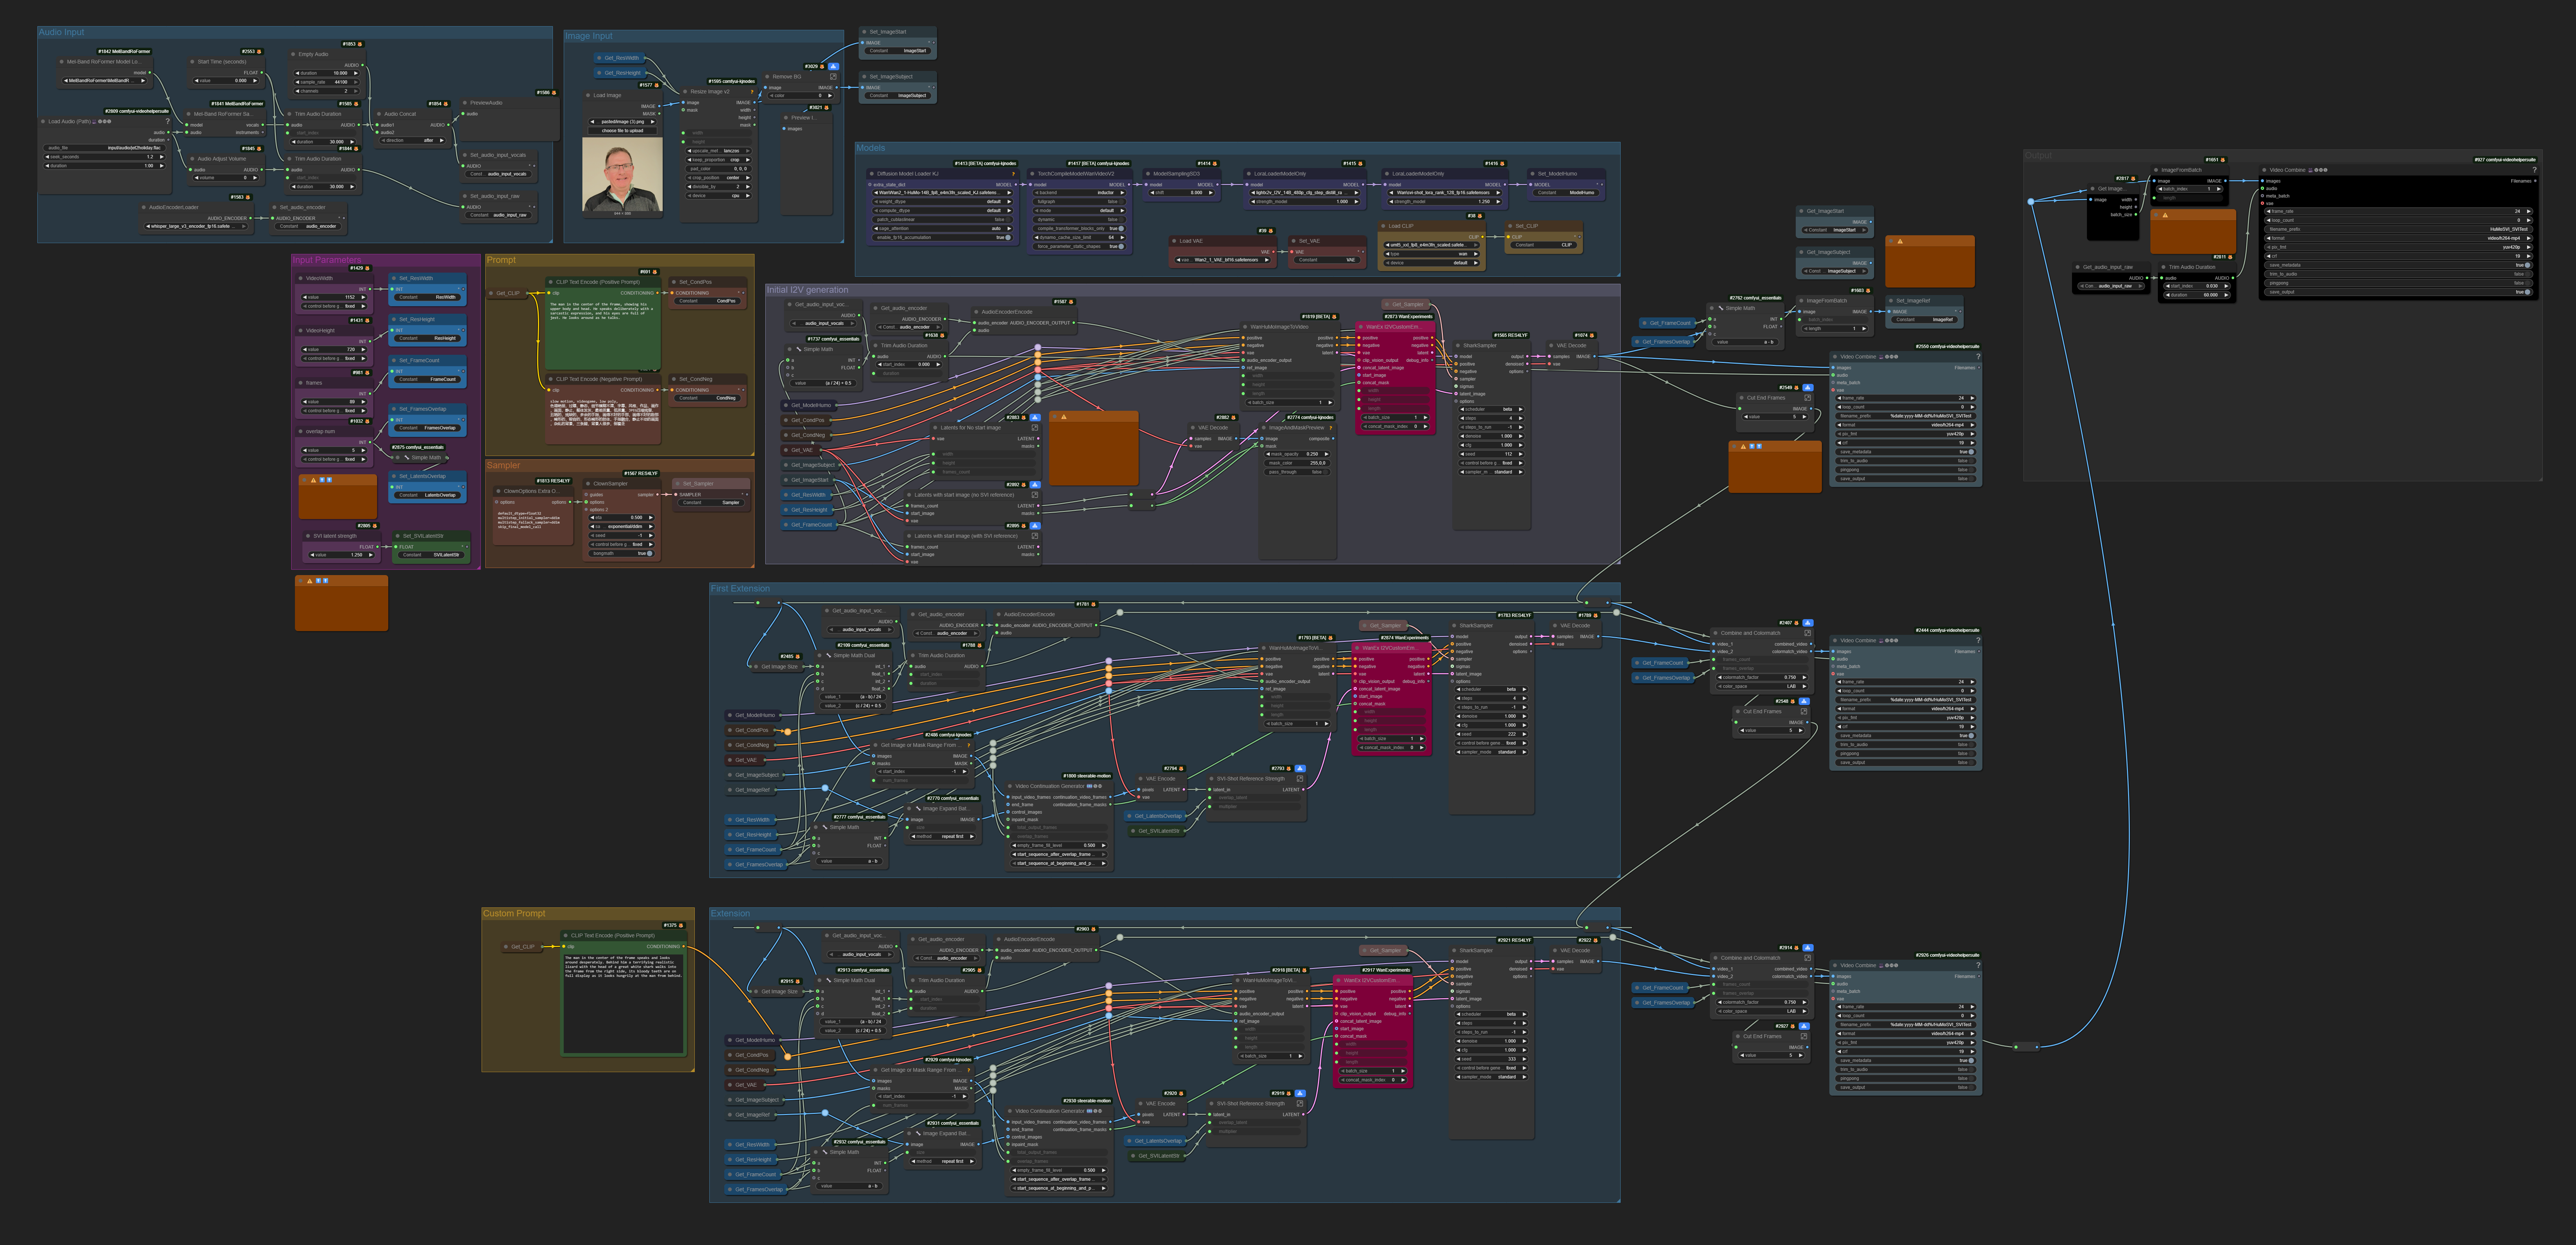Click the eta 0.500 slider in ClownSampler
This screenshot has width=2576, height=1245.
(x=620, y=518)
